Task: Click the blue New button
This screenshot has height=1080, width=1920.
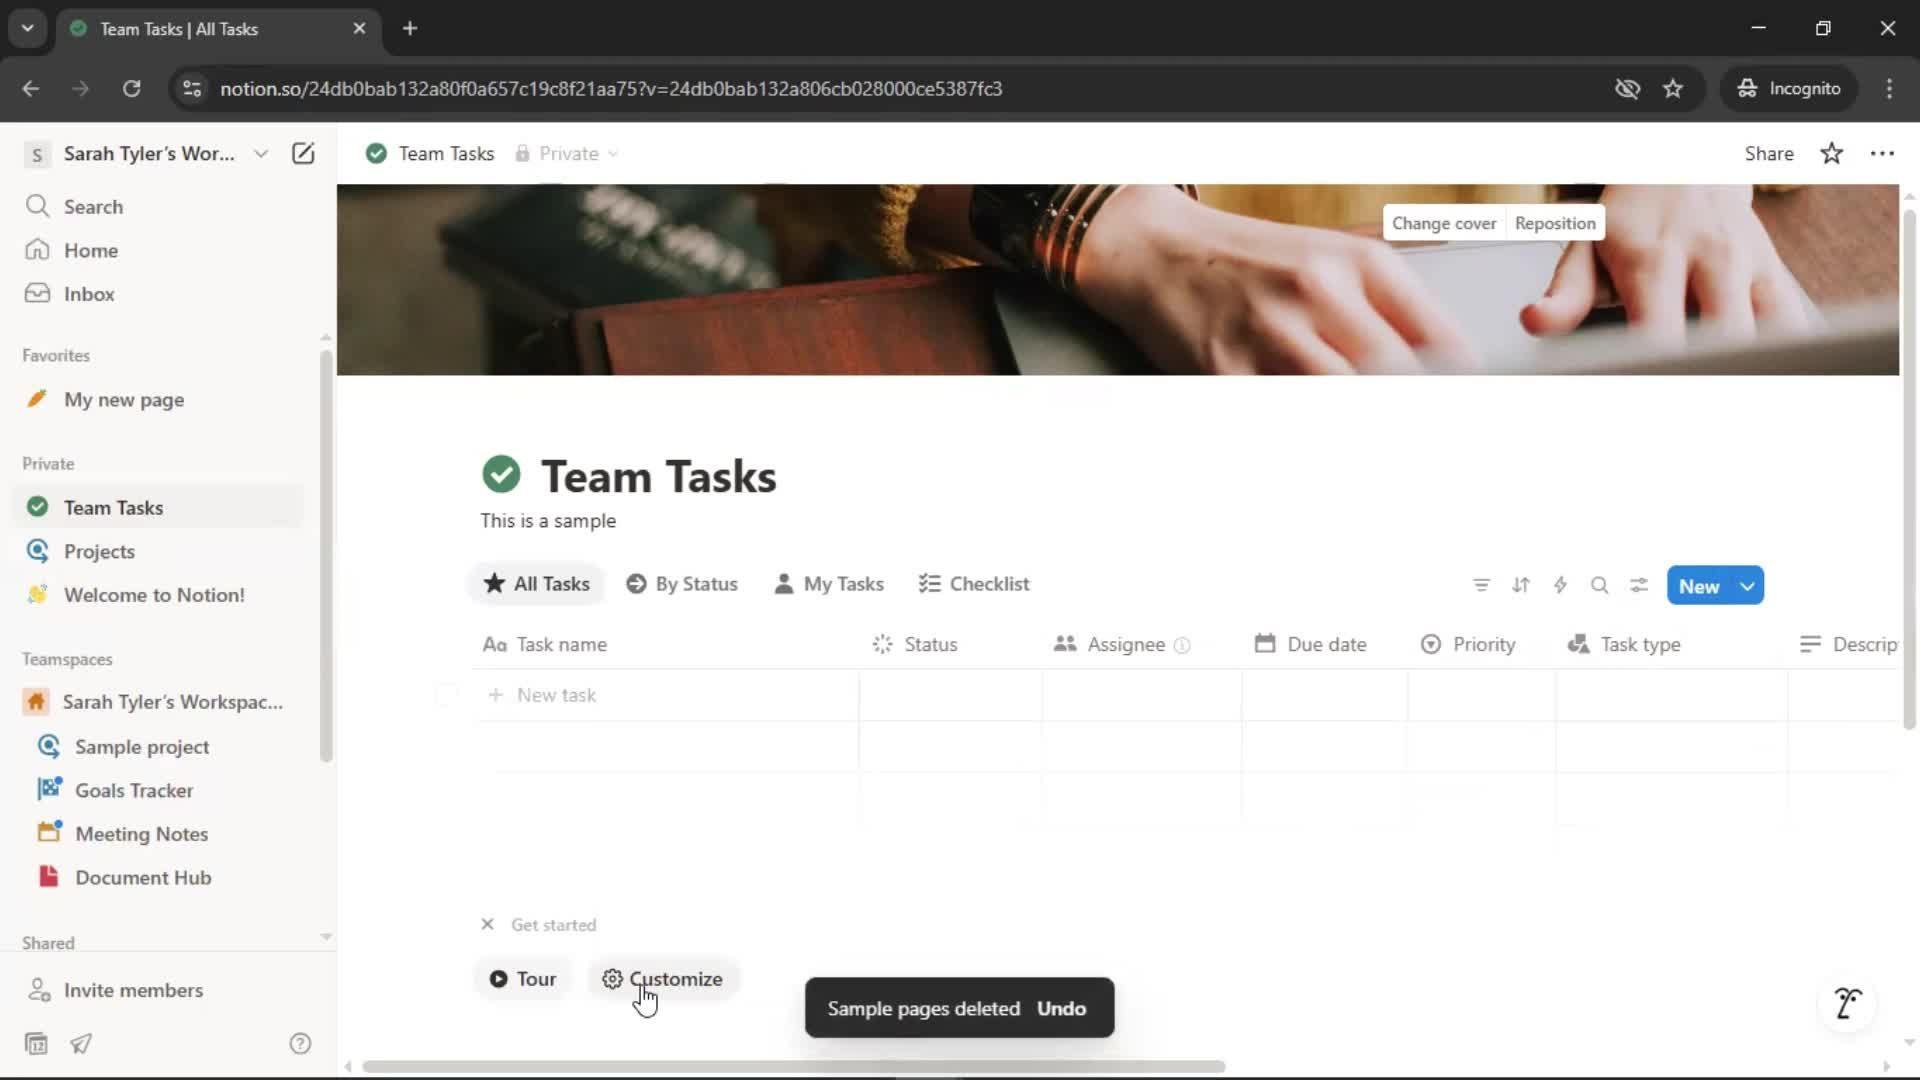Action: click(x=1699, y=586)
